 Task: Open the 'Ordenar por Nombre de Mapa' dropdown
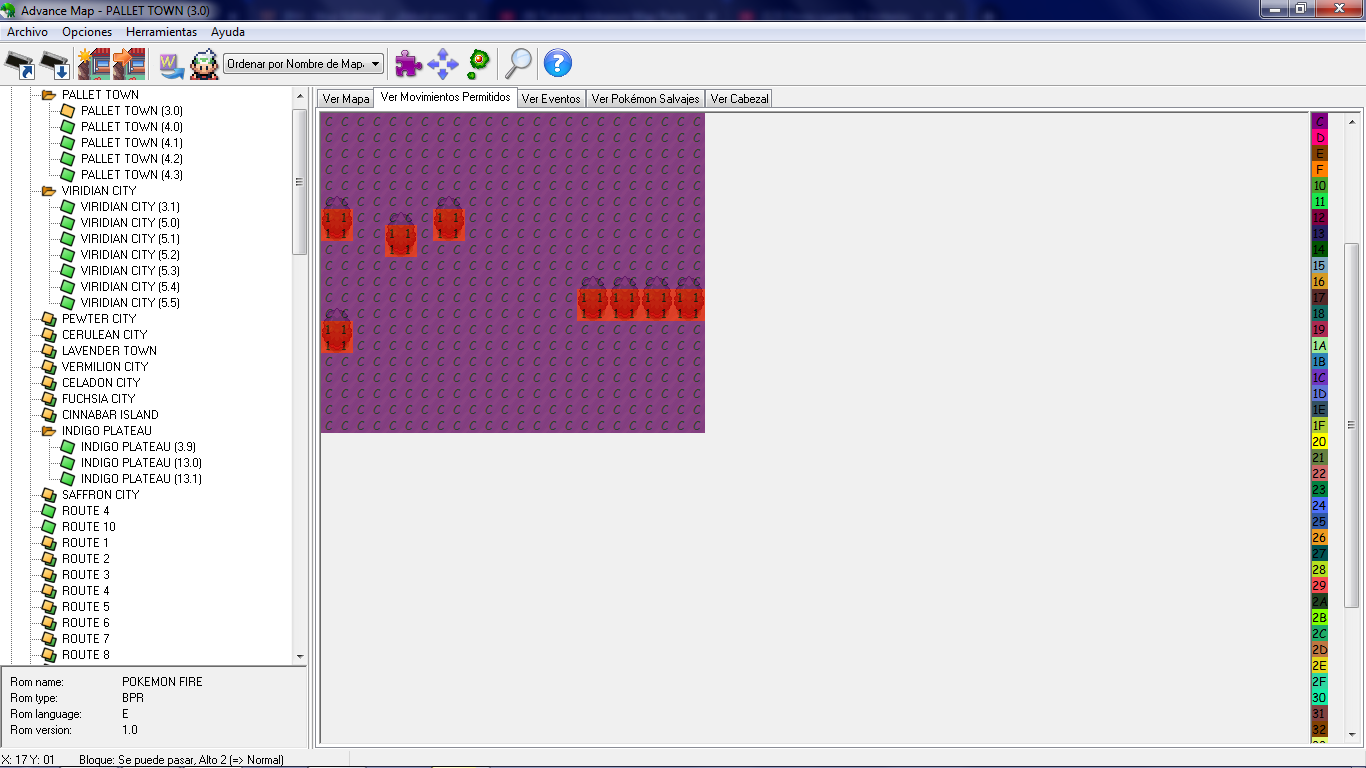[x=303, y=64]
